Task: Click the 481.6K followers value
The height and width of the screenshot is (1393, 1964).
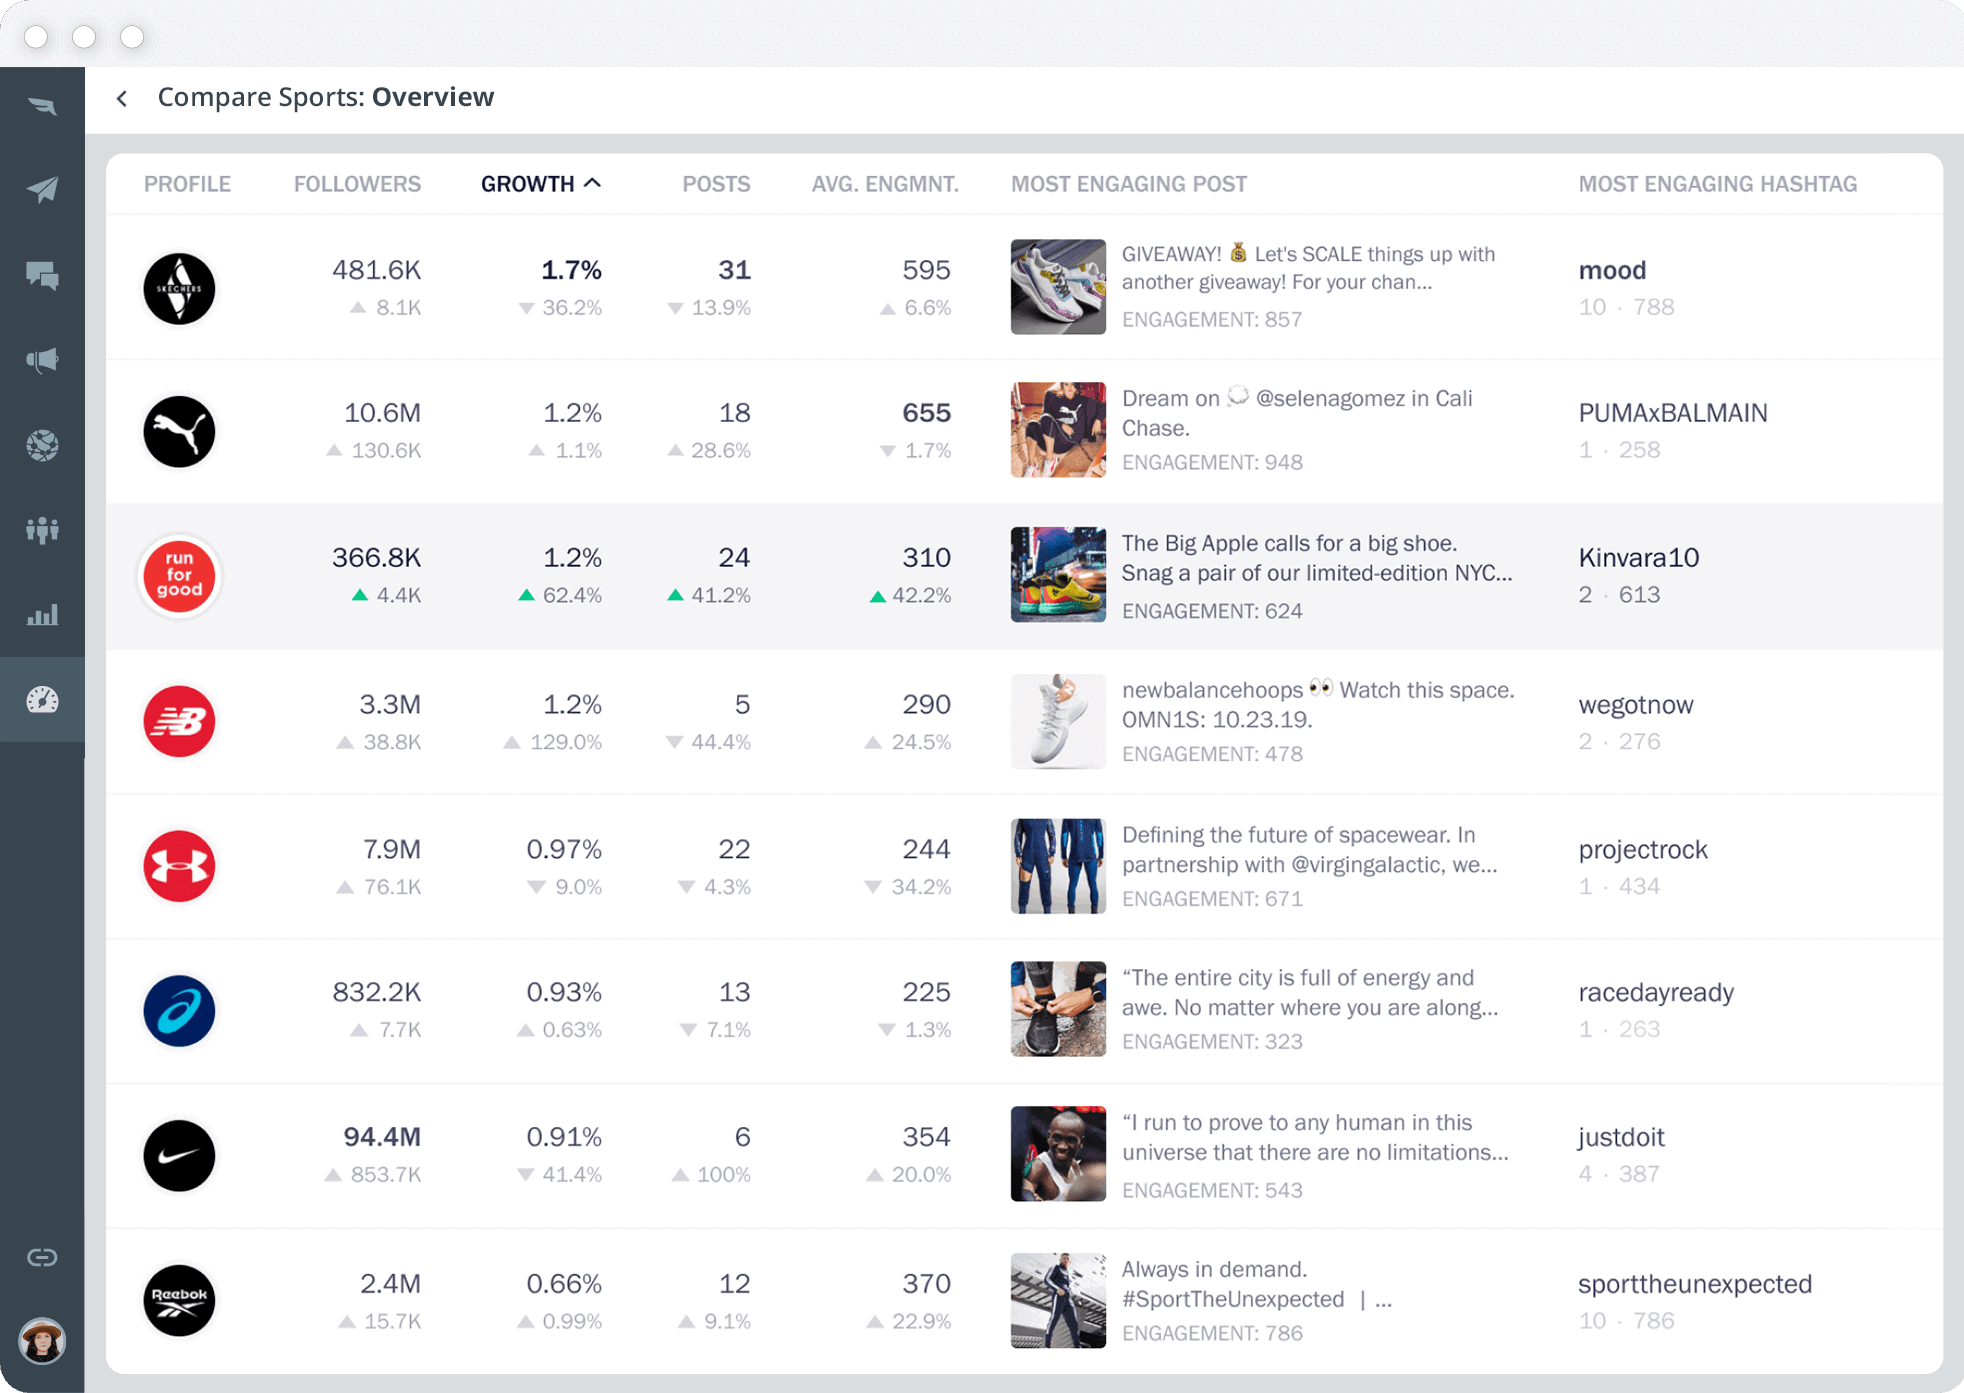Action: pyautogui.click(x=376, y=270)
